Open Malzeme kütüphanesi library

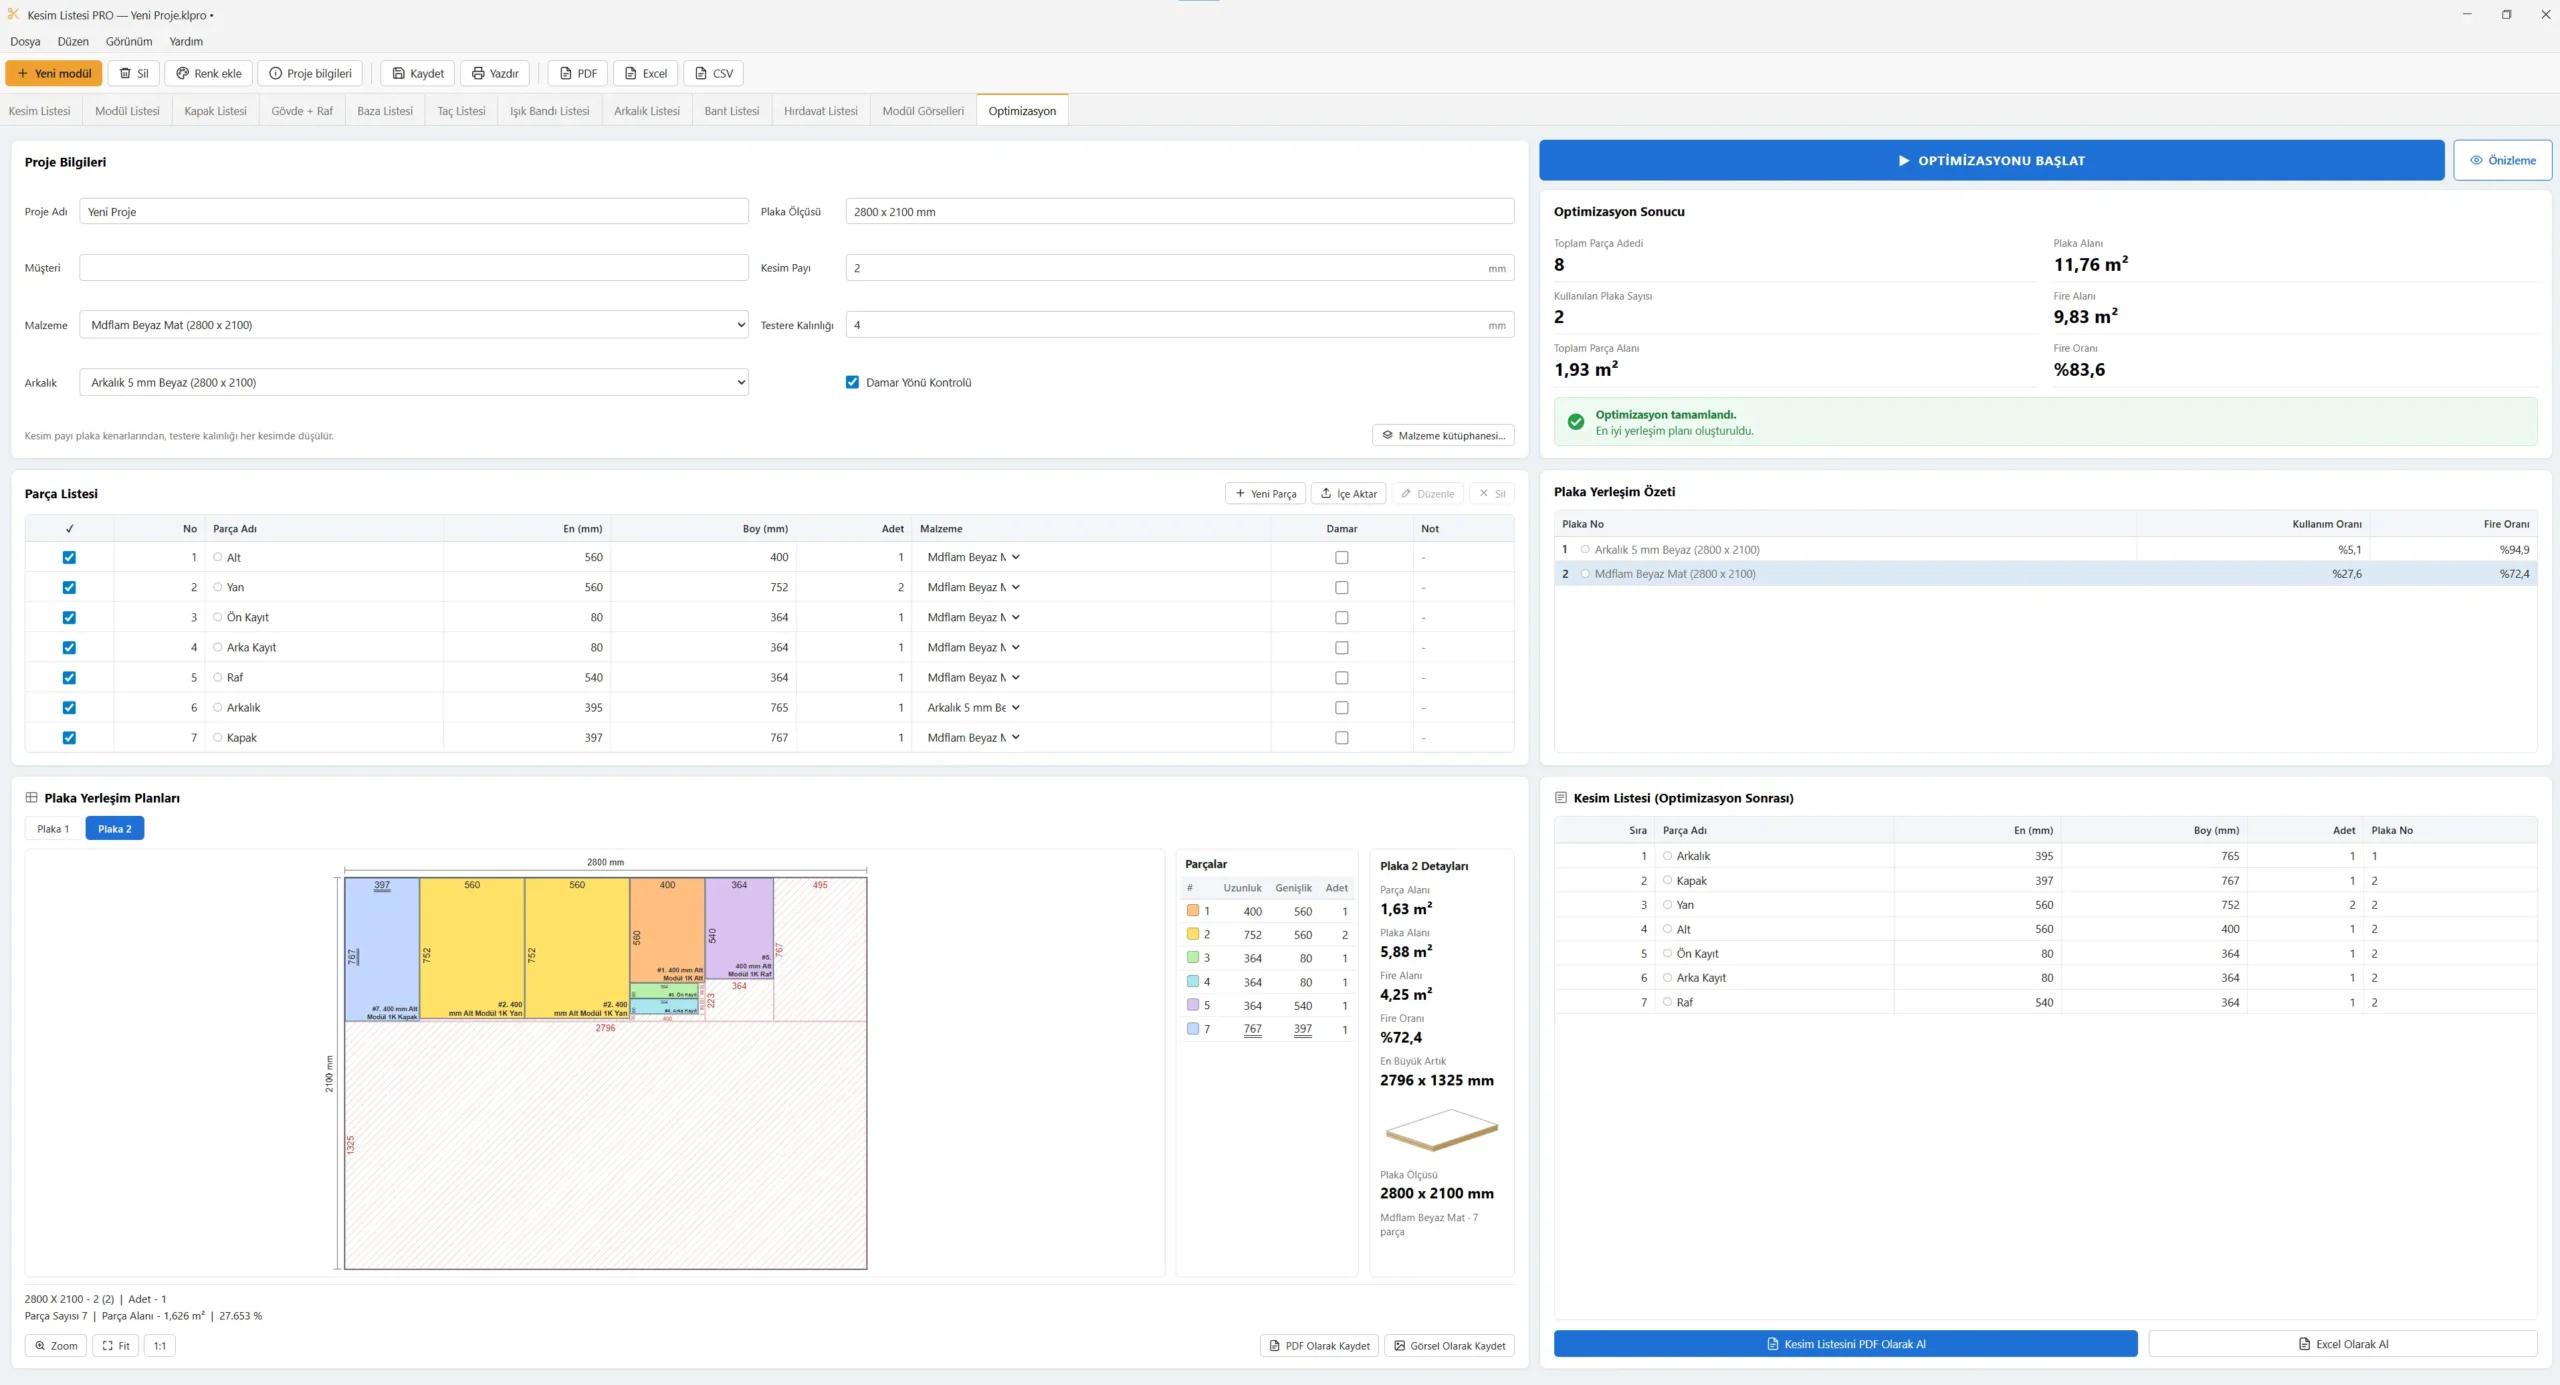point(1443,435)
